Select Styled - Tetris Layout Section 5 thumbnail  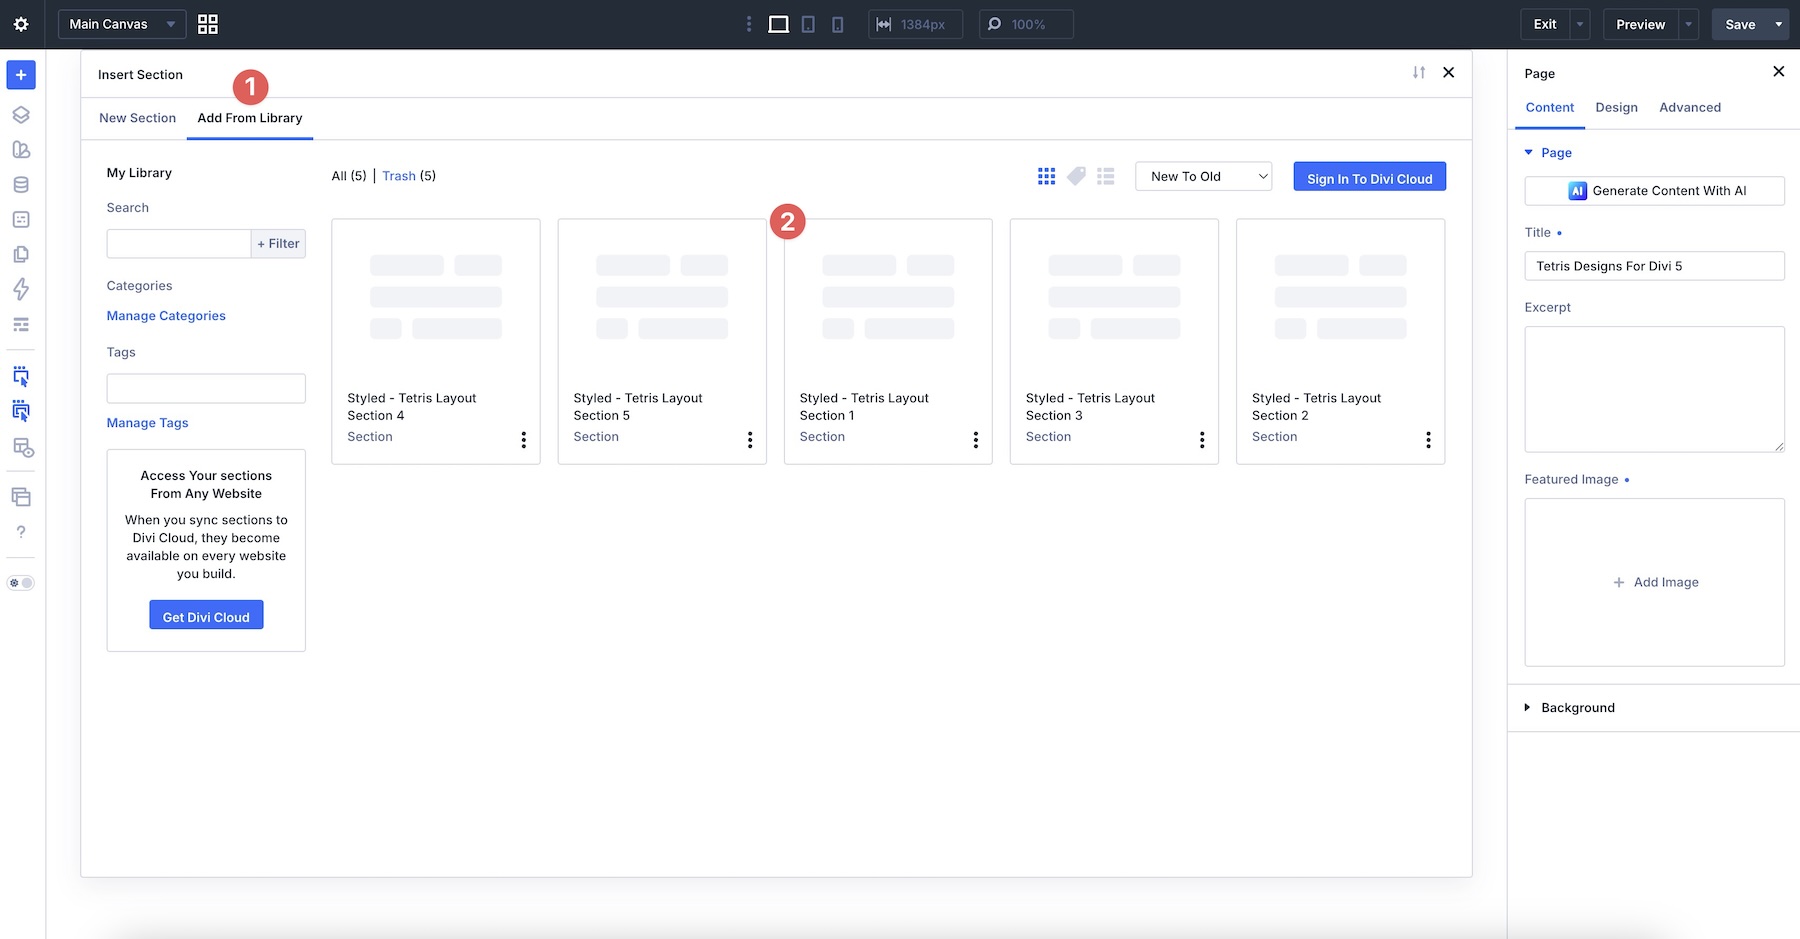pos(662,298)
